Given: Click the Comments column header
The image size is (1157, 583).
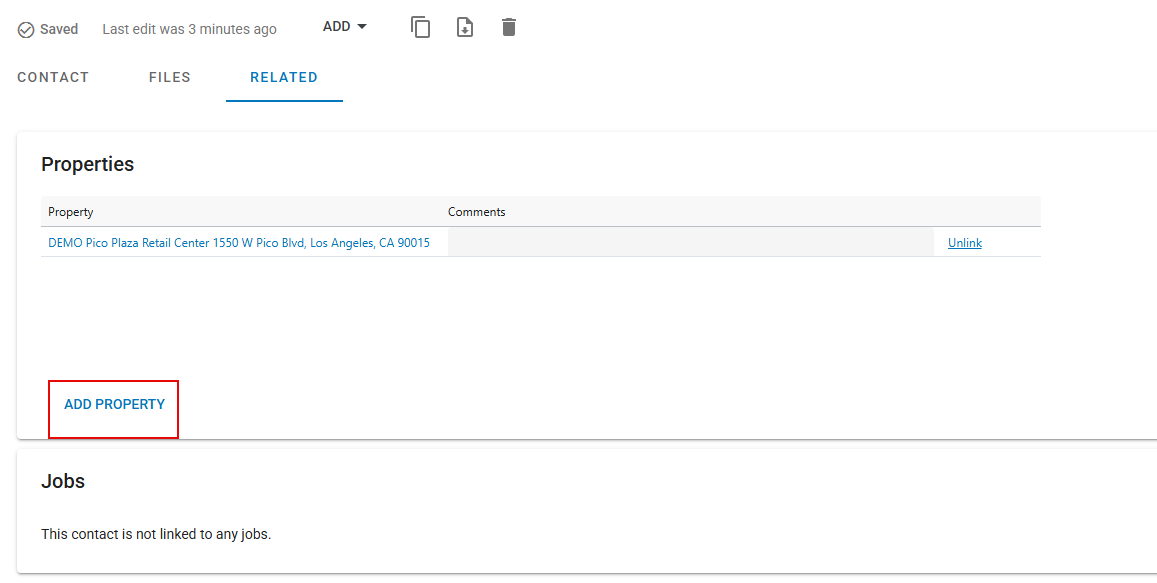Looking at the screenshot, I should [x=477, y=212].
